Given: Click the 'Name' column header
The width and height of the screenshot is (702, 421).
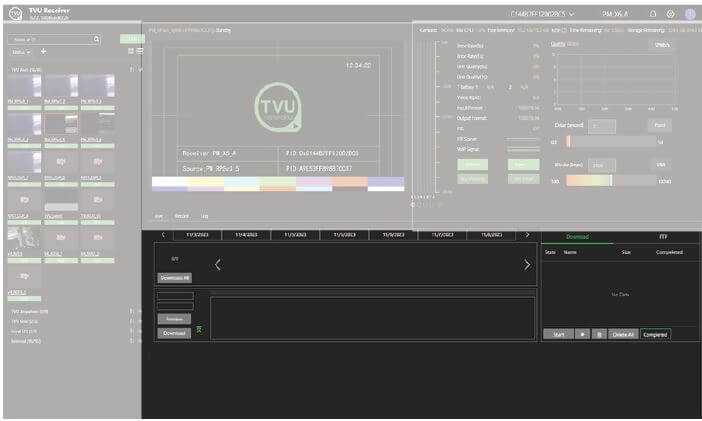Looking at the screenshot, I should 569,252.
